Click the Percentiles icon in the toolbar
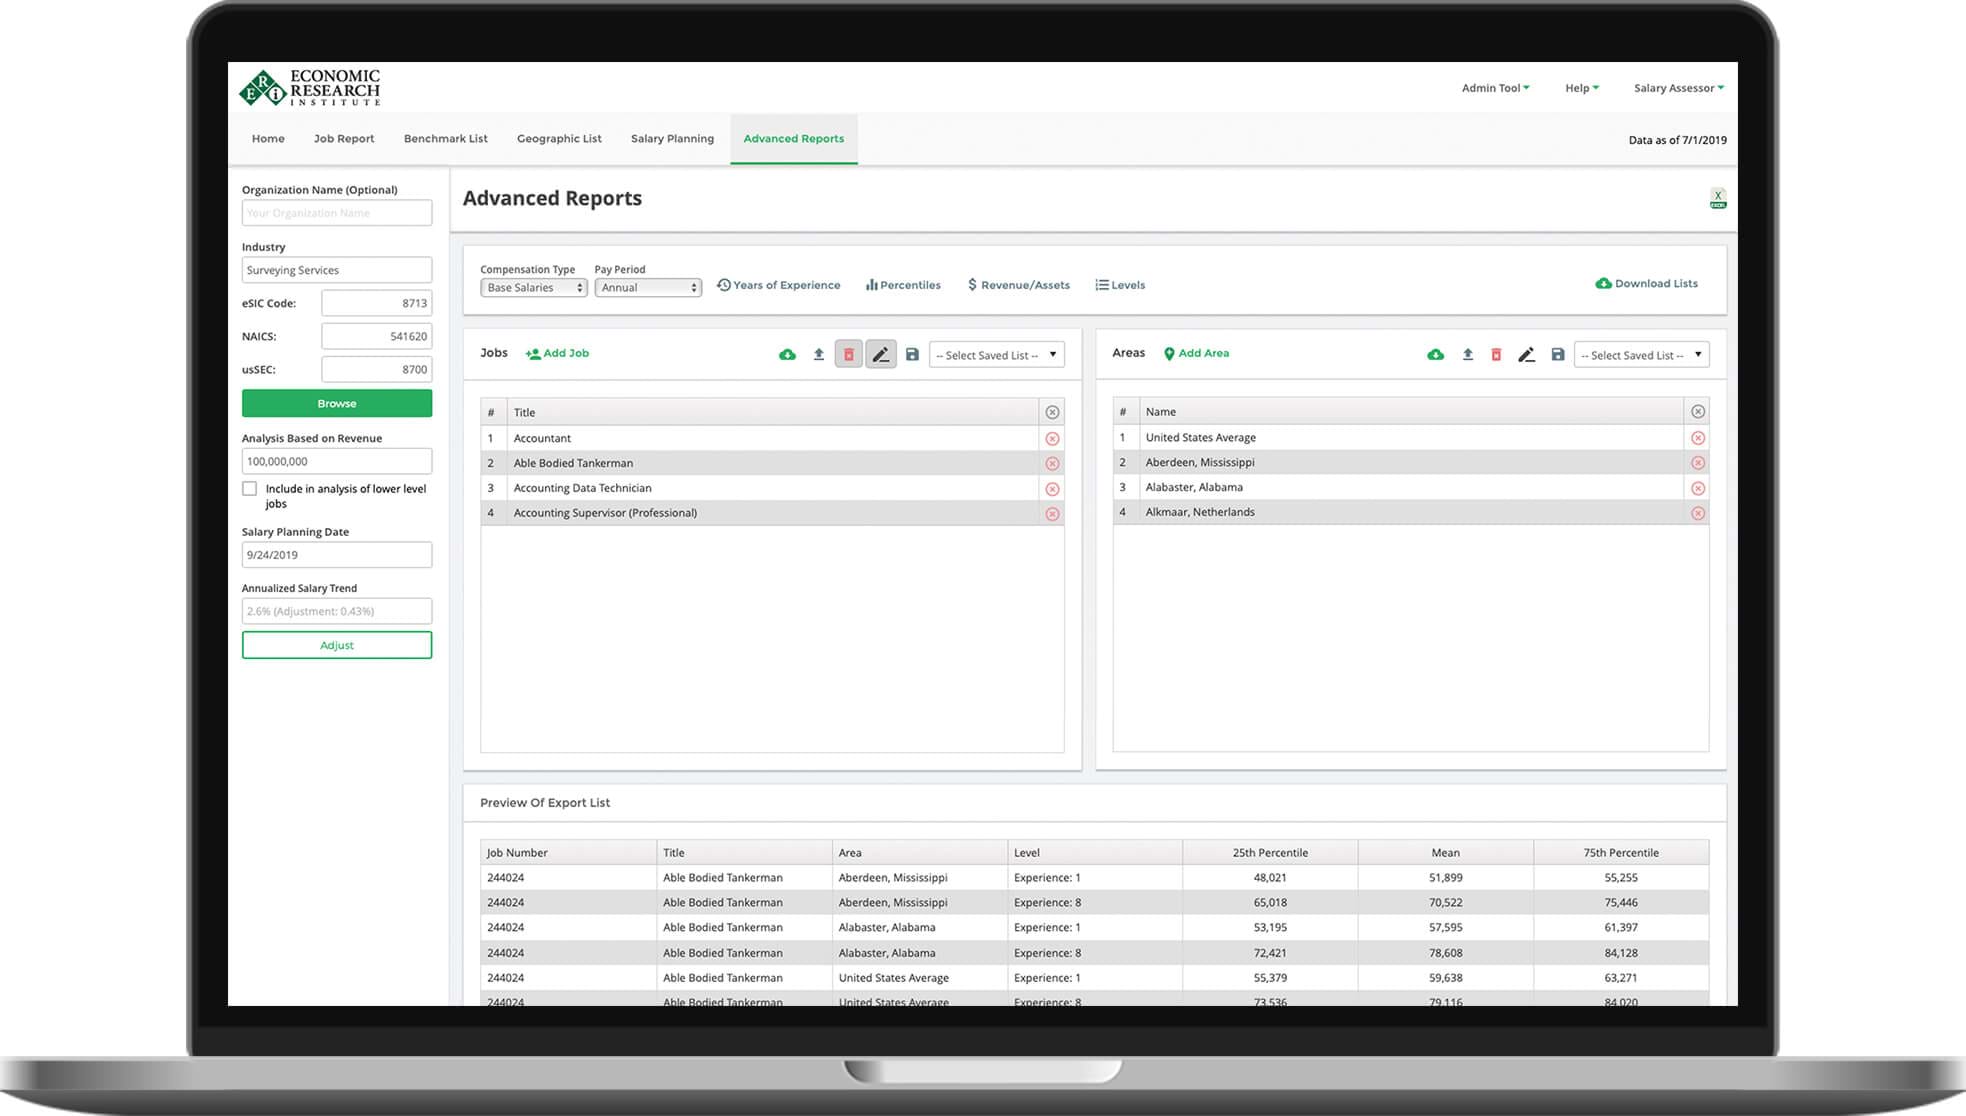This screenshot has width=1966, height=1116. (903, 285)
